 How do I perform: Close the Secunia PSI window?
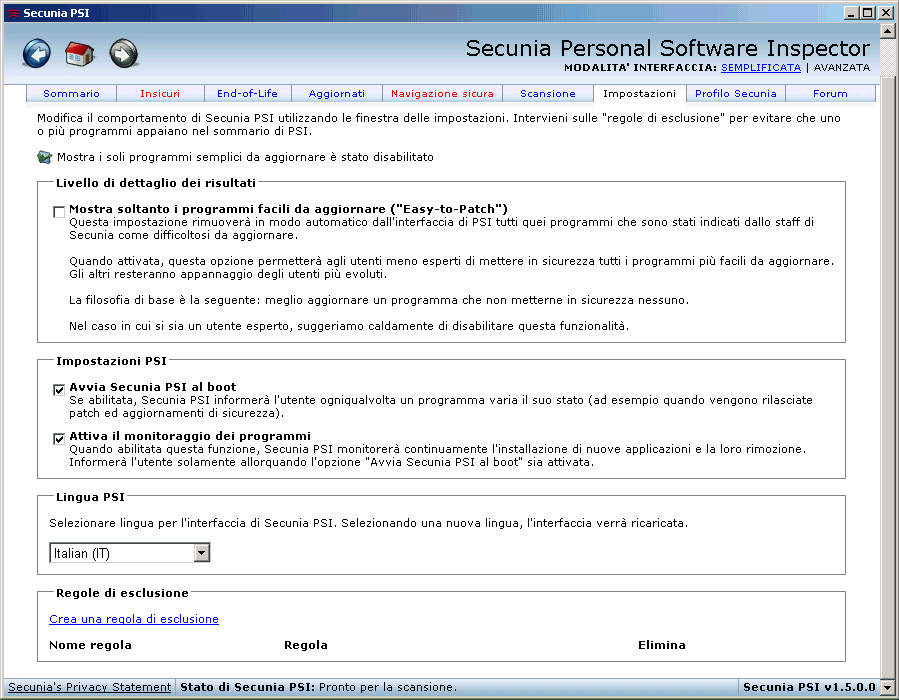click(x=886, y=13)
